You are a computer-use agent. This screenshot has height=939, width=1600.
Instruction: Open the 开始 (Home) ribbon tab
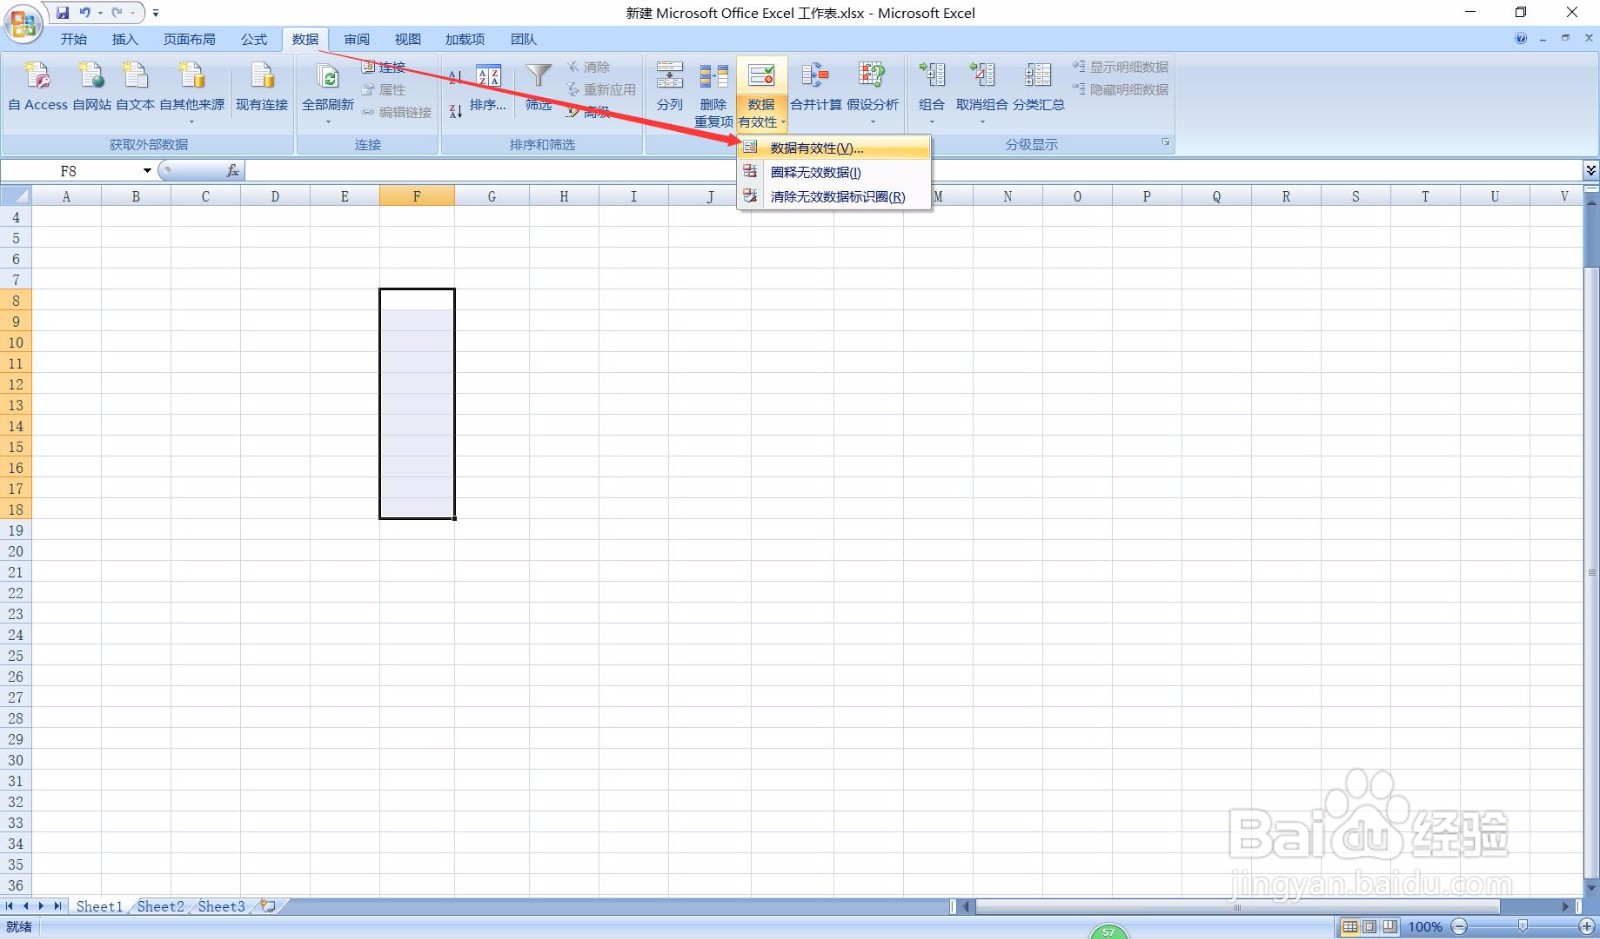click(x=73, y=39)
